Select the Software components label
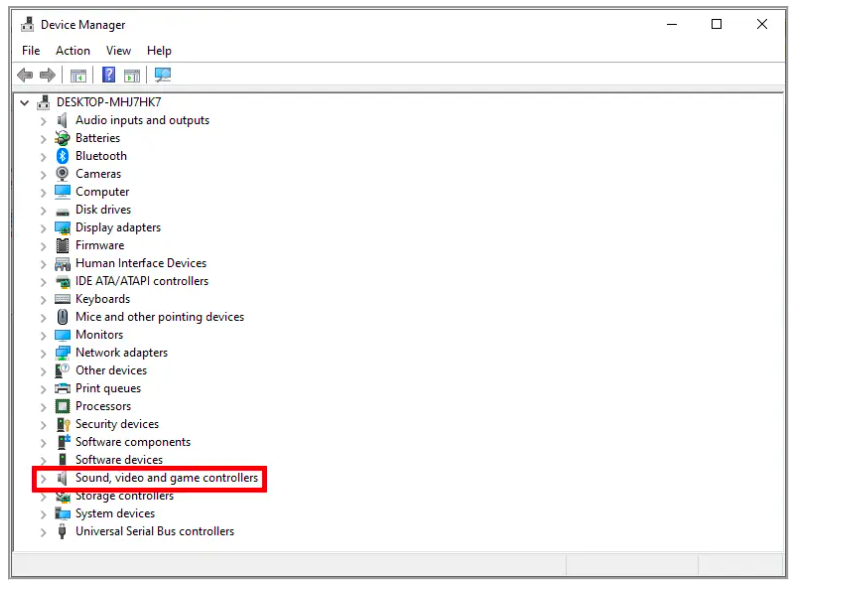841x590 pixels. point(133,442)
